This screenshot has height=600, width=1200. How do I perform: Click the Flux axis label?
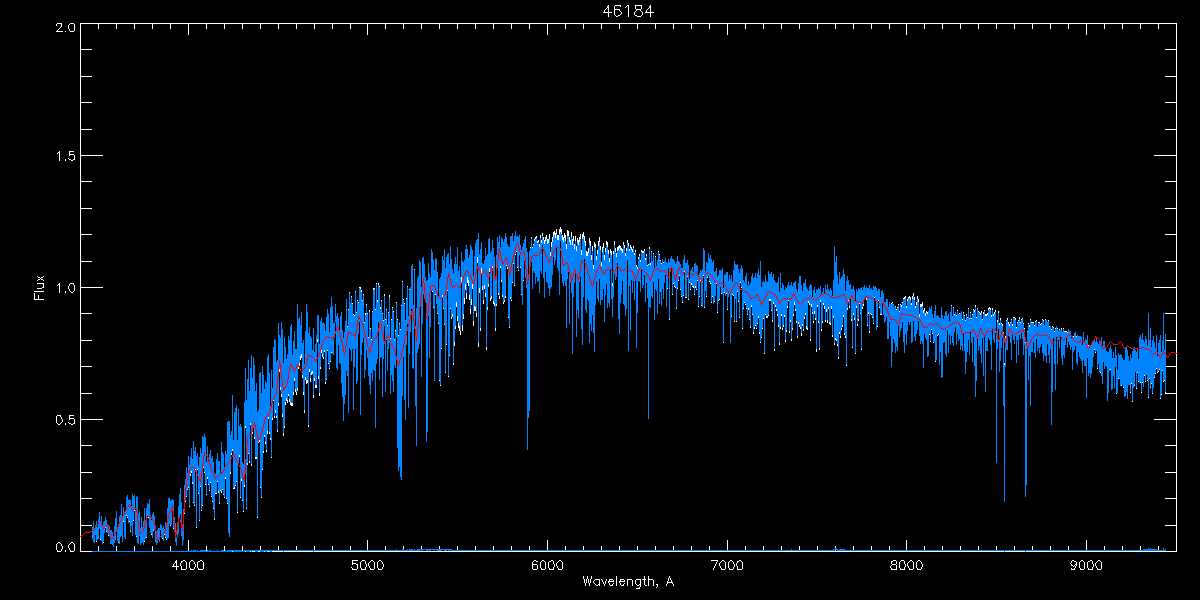[40, 288]
